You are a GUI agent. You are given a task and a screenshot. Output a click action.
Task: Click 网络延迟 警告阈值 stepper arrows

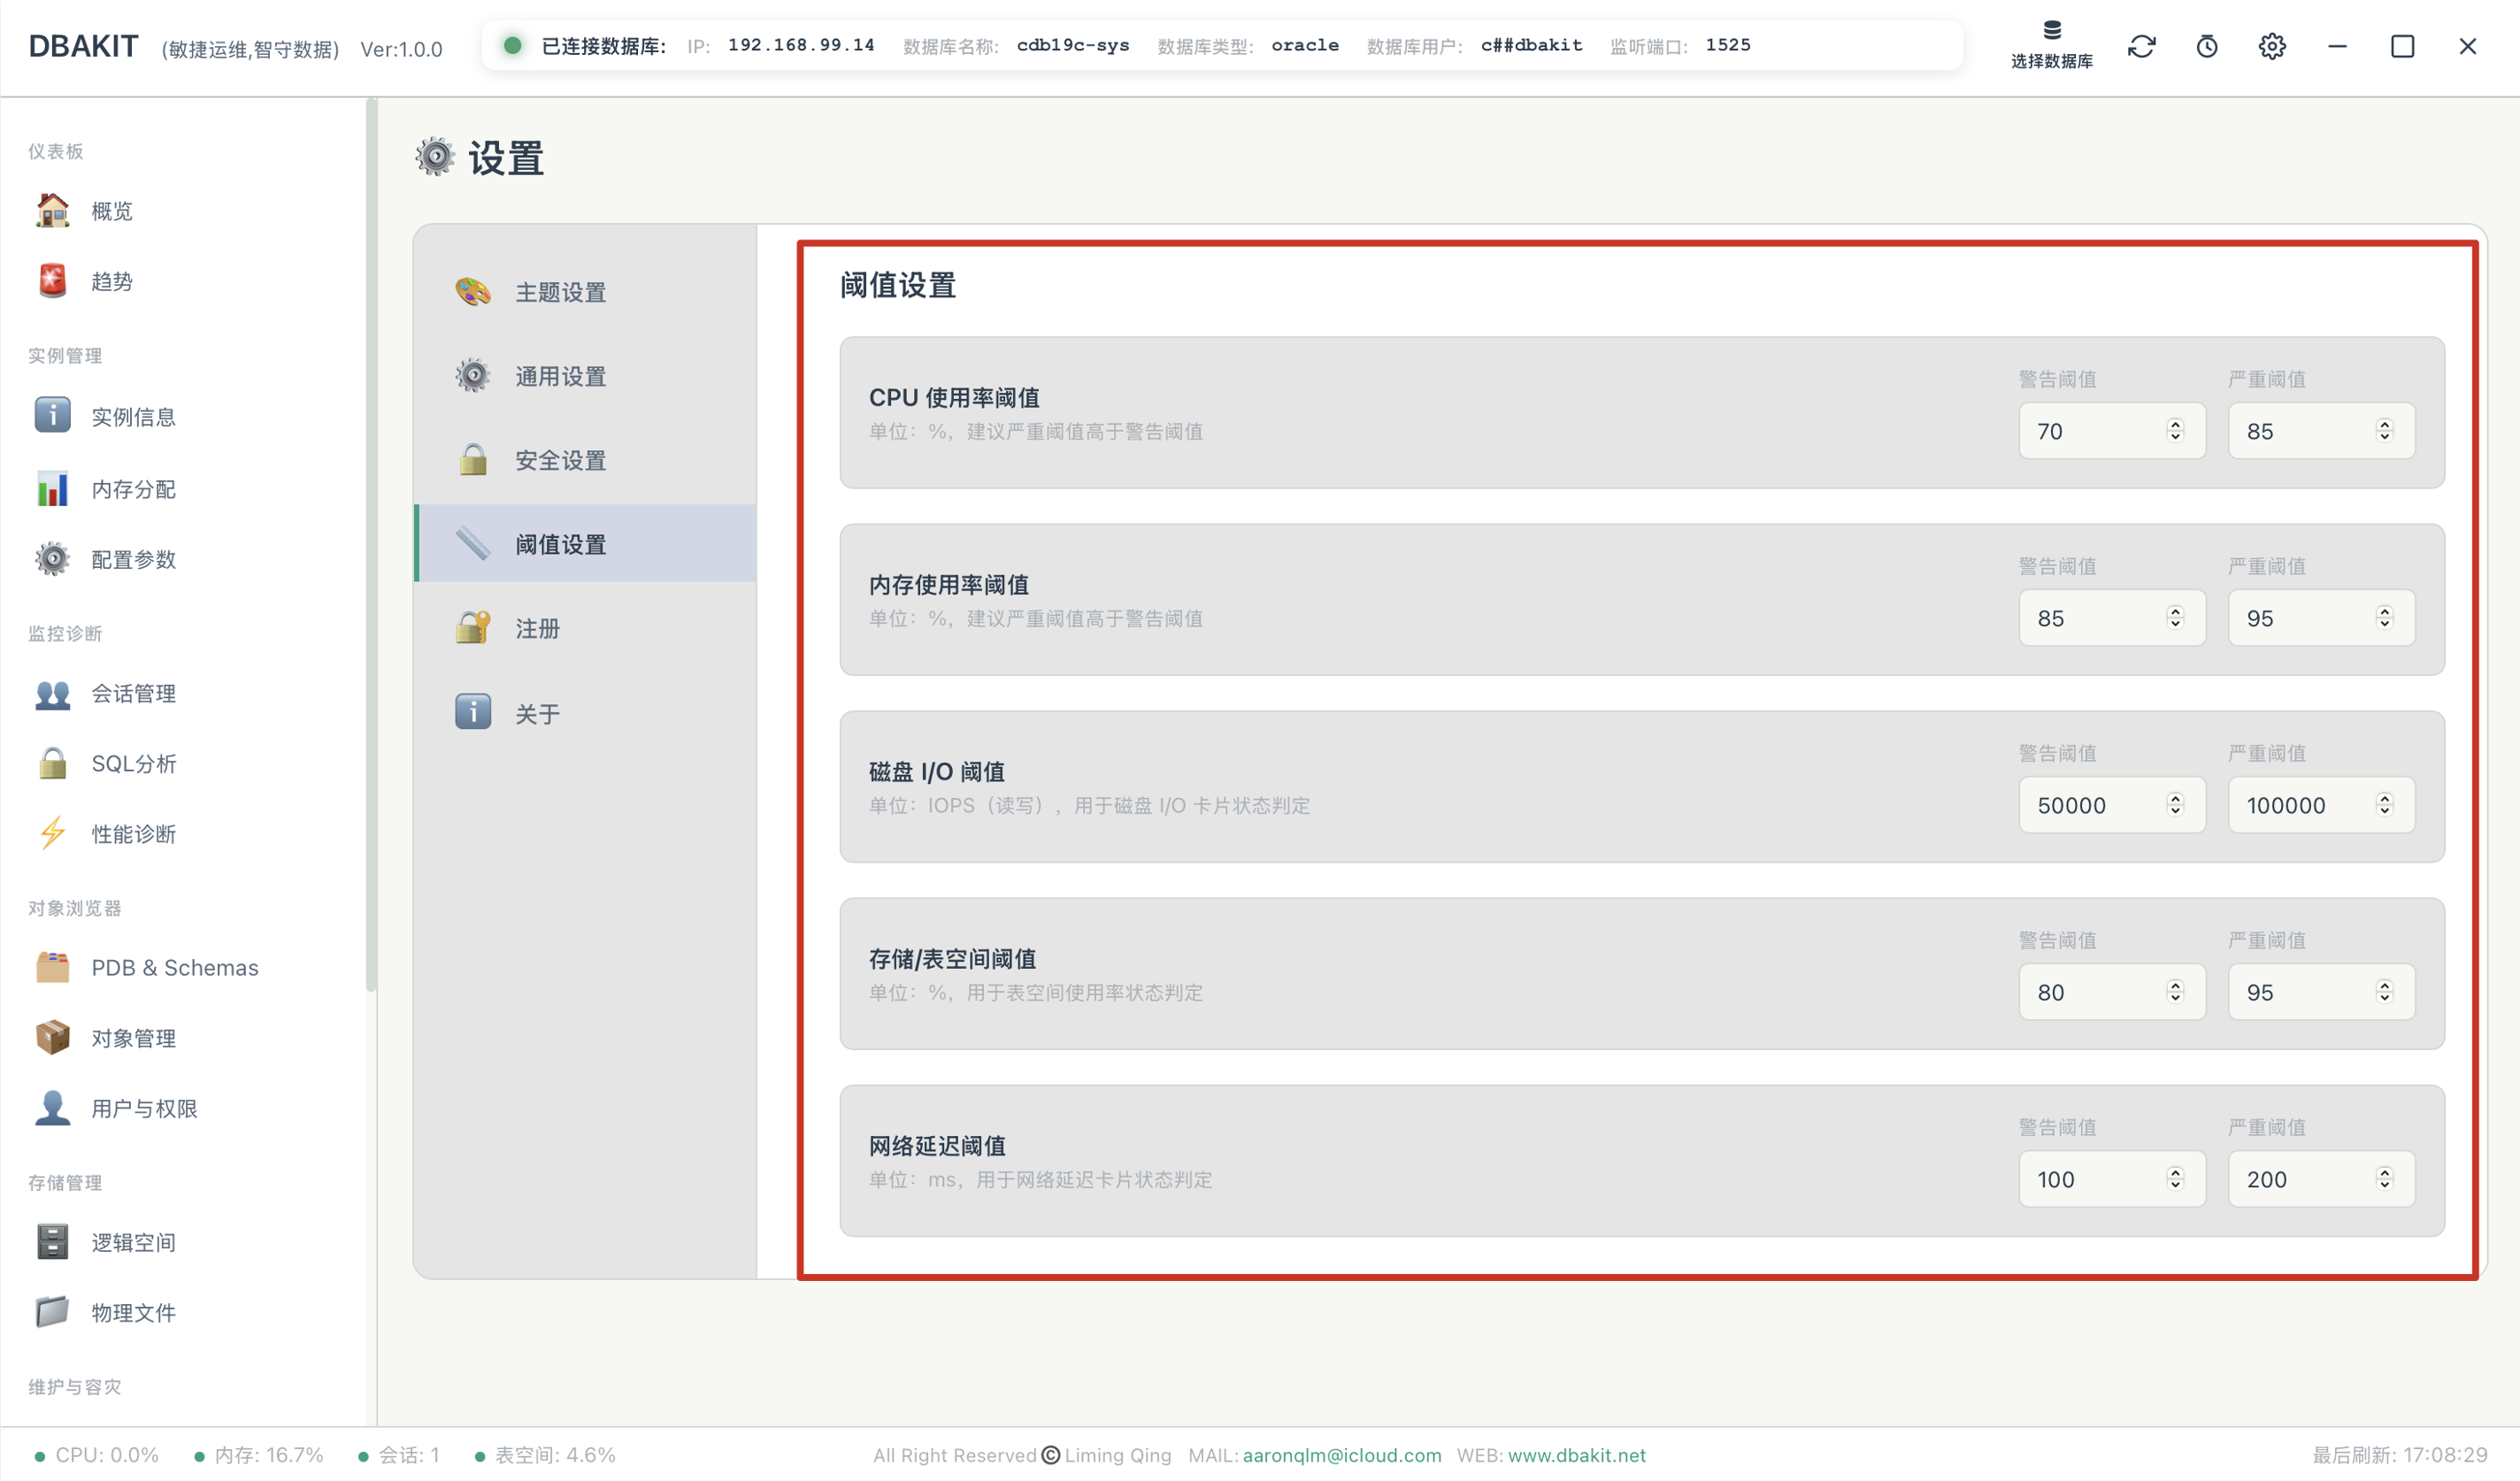(2175, 1179)
